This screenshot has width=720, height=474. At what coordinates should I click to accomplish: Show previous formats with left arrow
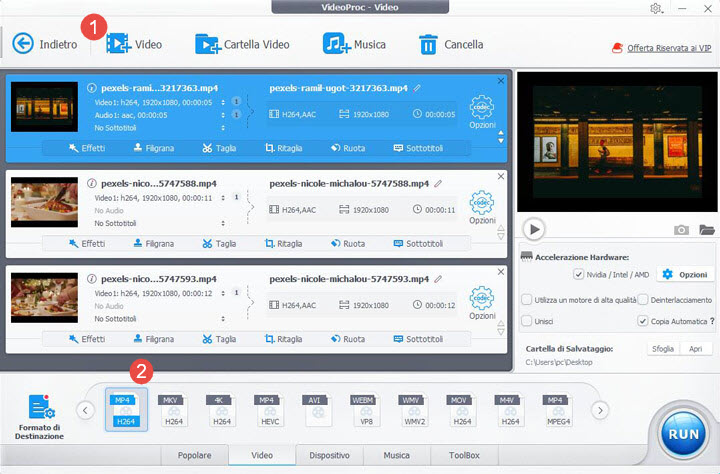[x=85, y=410]
